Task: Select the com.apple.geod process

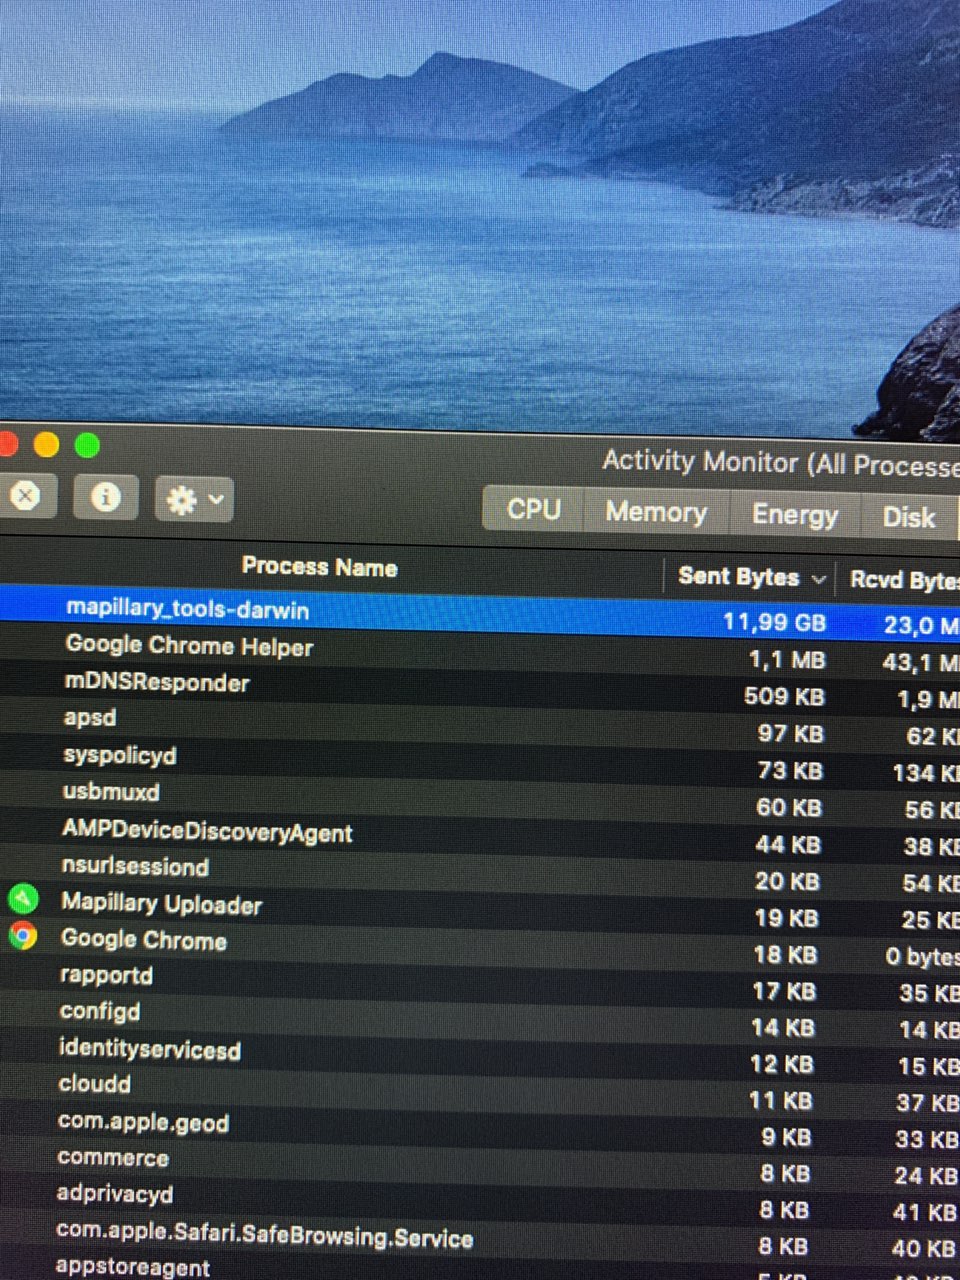Action: [x=143, y=1122]
